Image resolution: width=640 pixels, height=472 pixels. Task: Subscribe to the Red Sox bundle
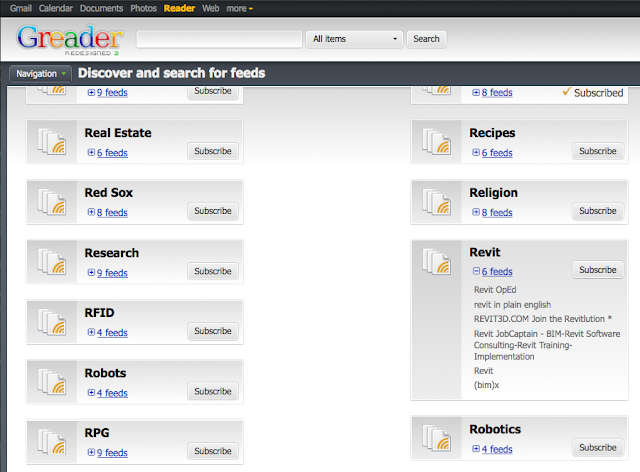(x=213, y=211)
